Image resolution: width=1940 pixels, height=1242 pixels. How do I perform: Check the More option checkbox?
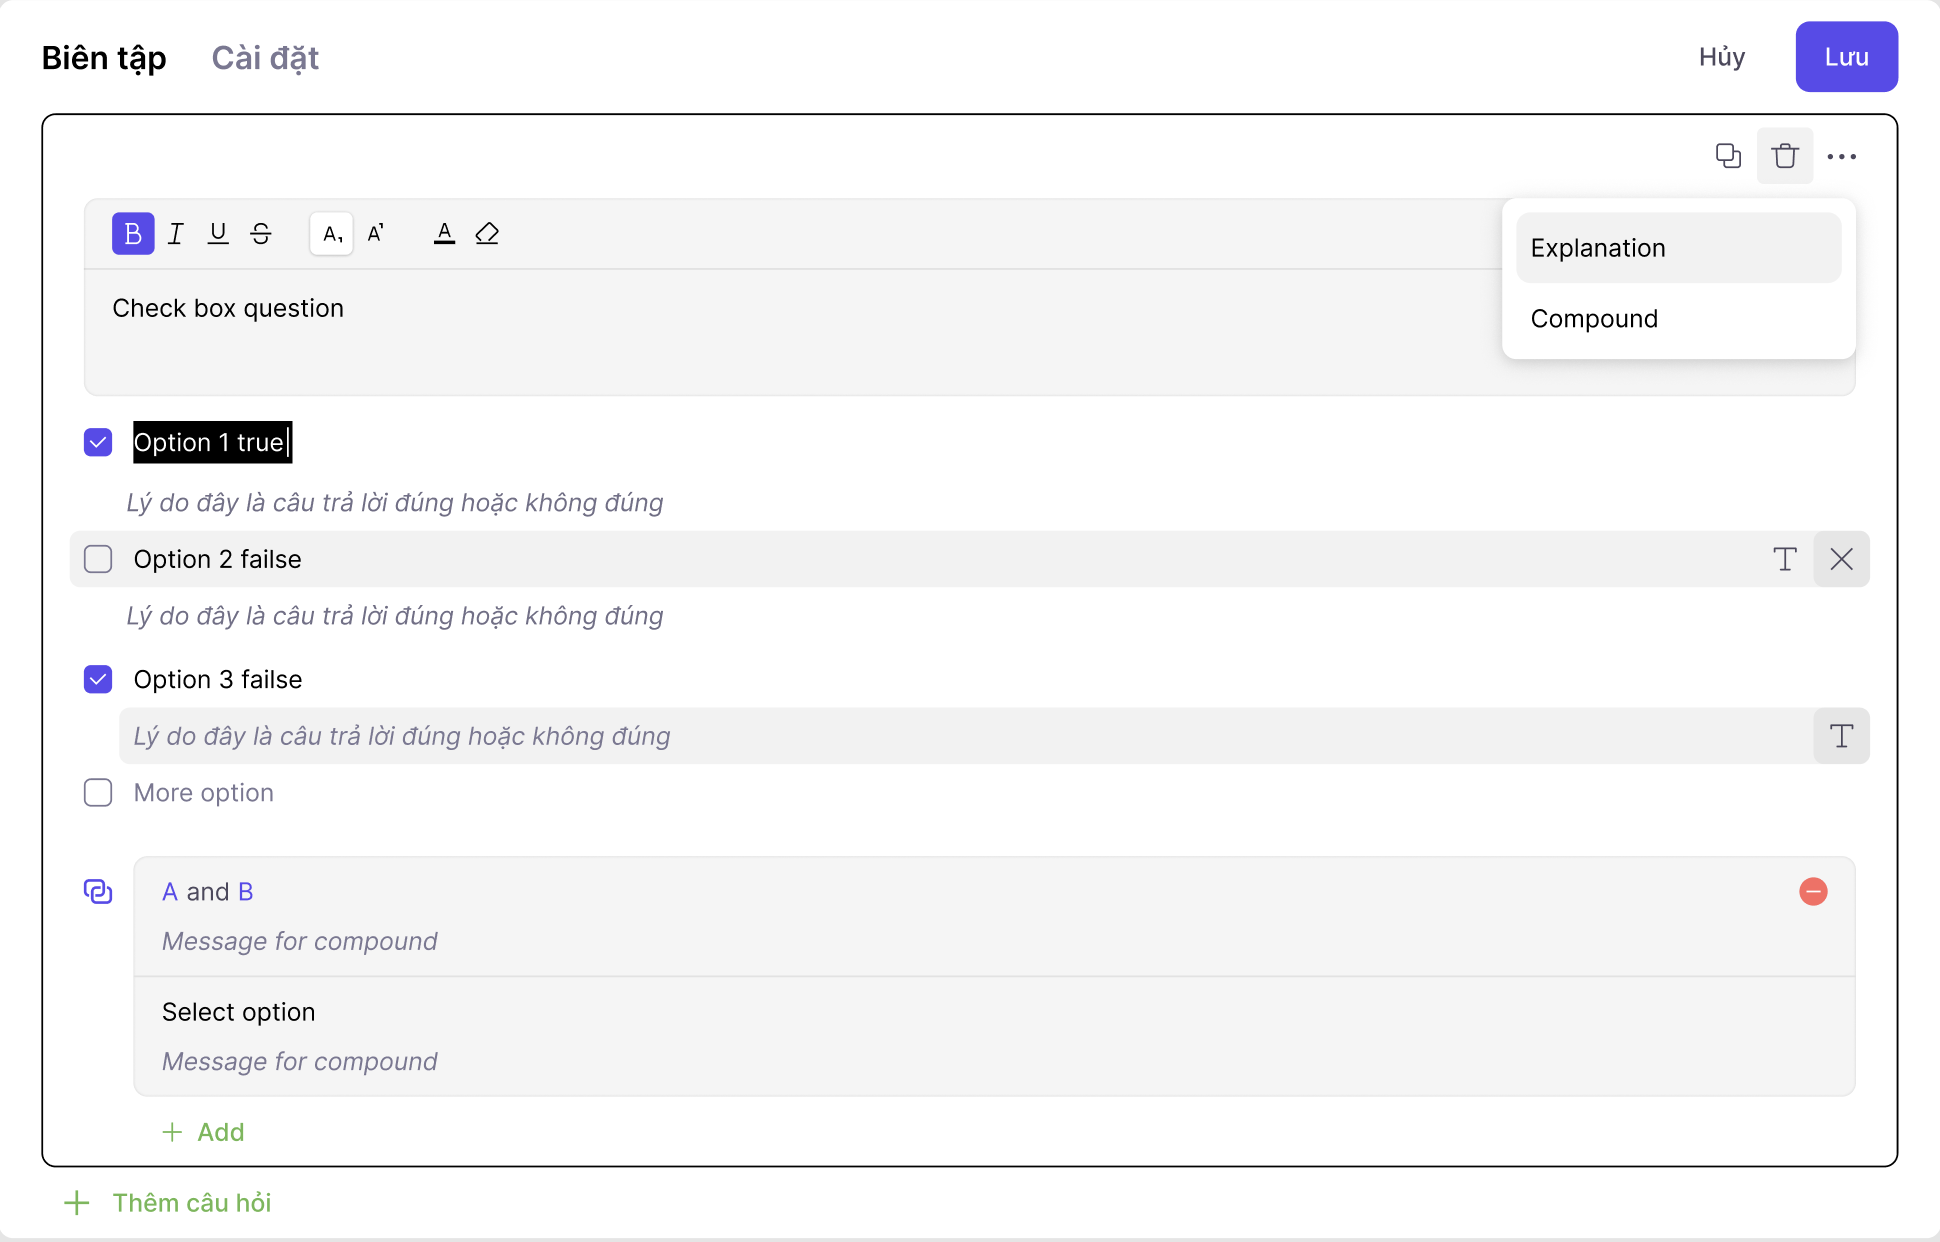98,793
